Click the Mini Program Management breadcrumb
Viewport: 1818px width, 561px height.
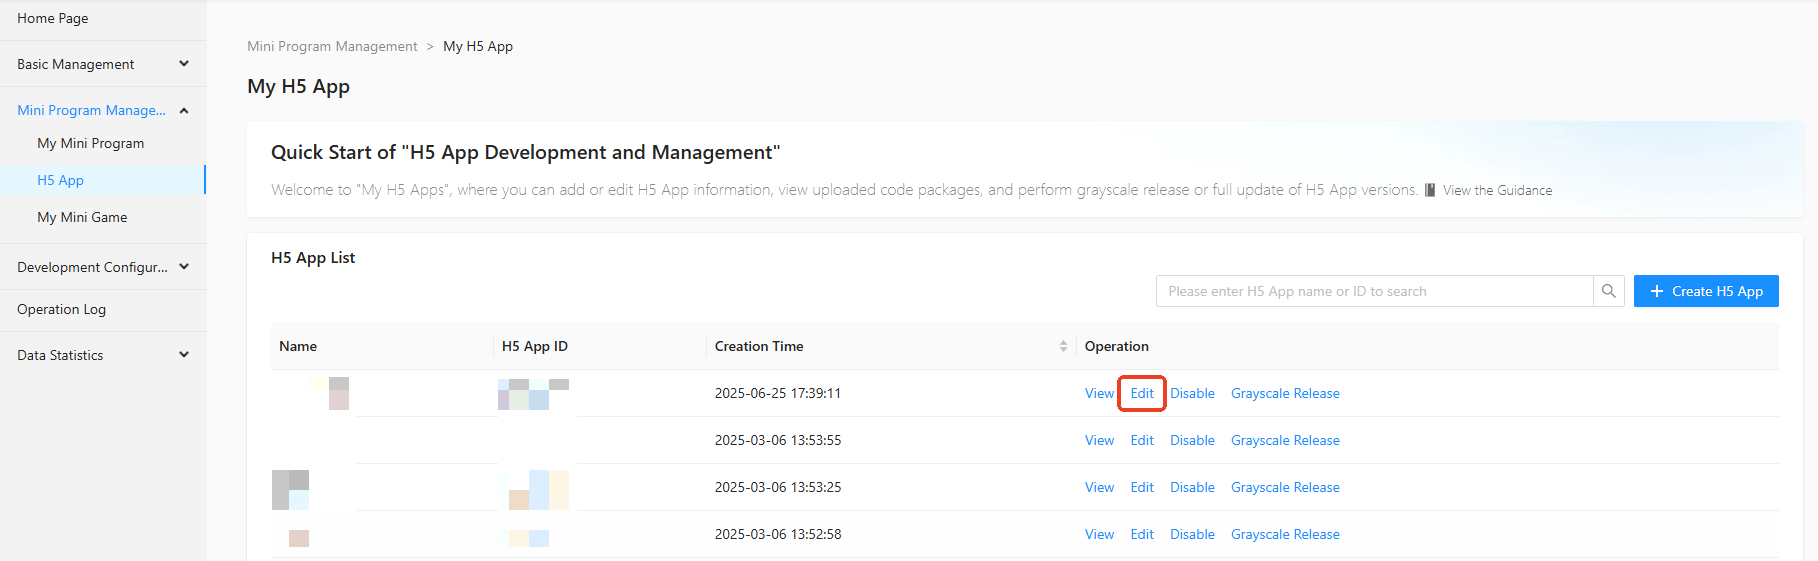coord(332,46)
